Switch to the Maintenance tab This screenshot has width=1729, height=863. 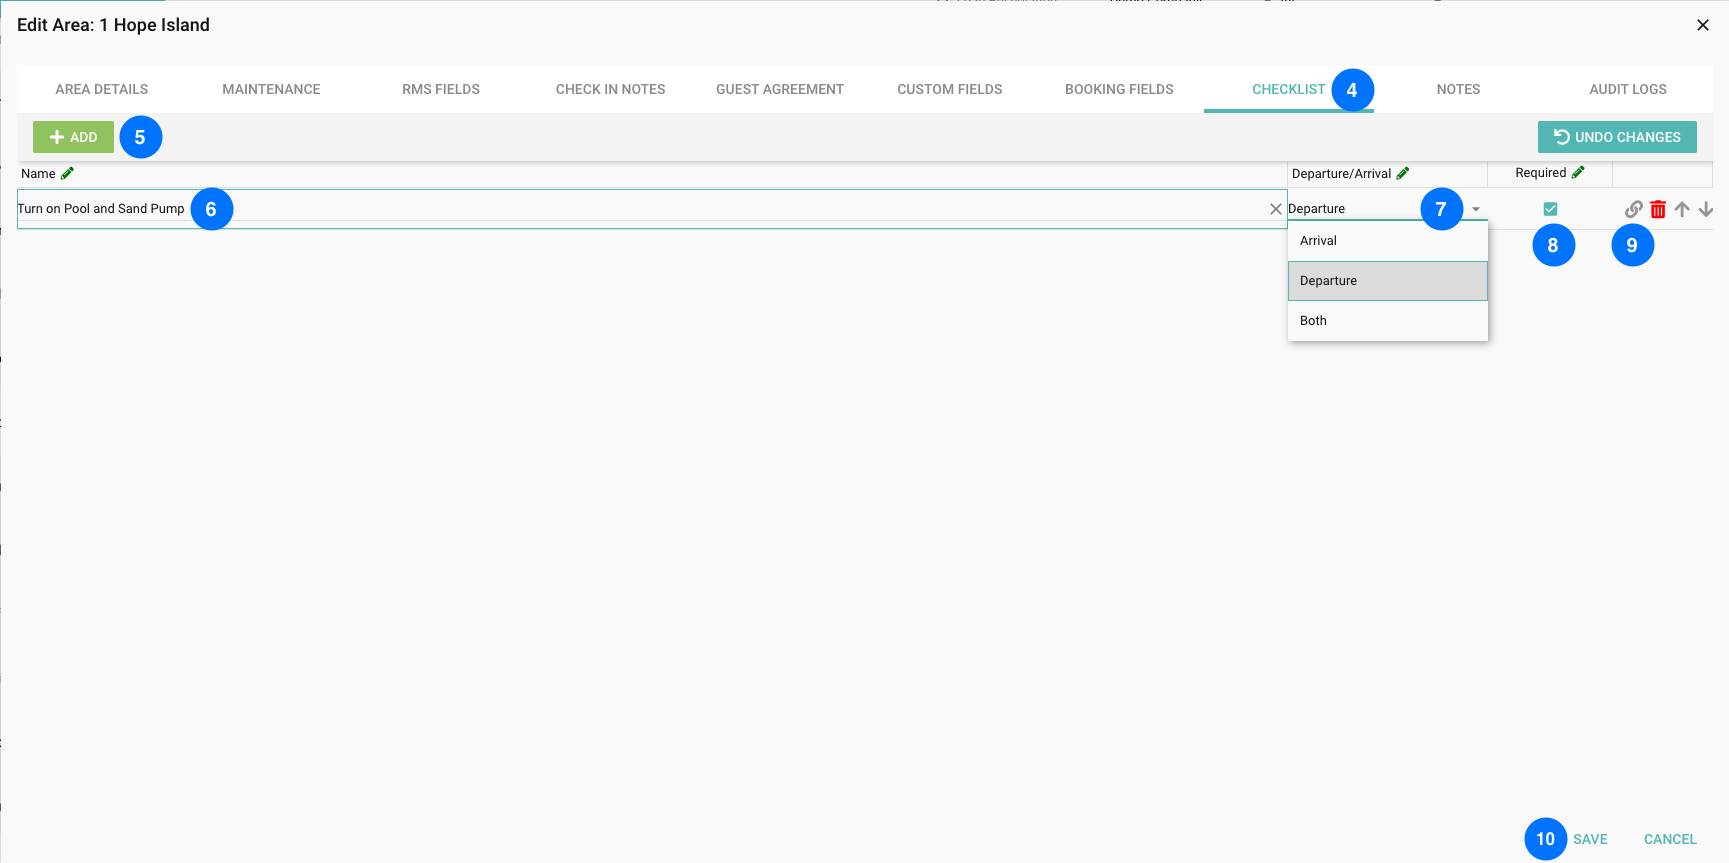click(x=271, y=89)
